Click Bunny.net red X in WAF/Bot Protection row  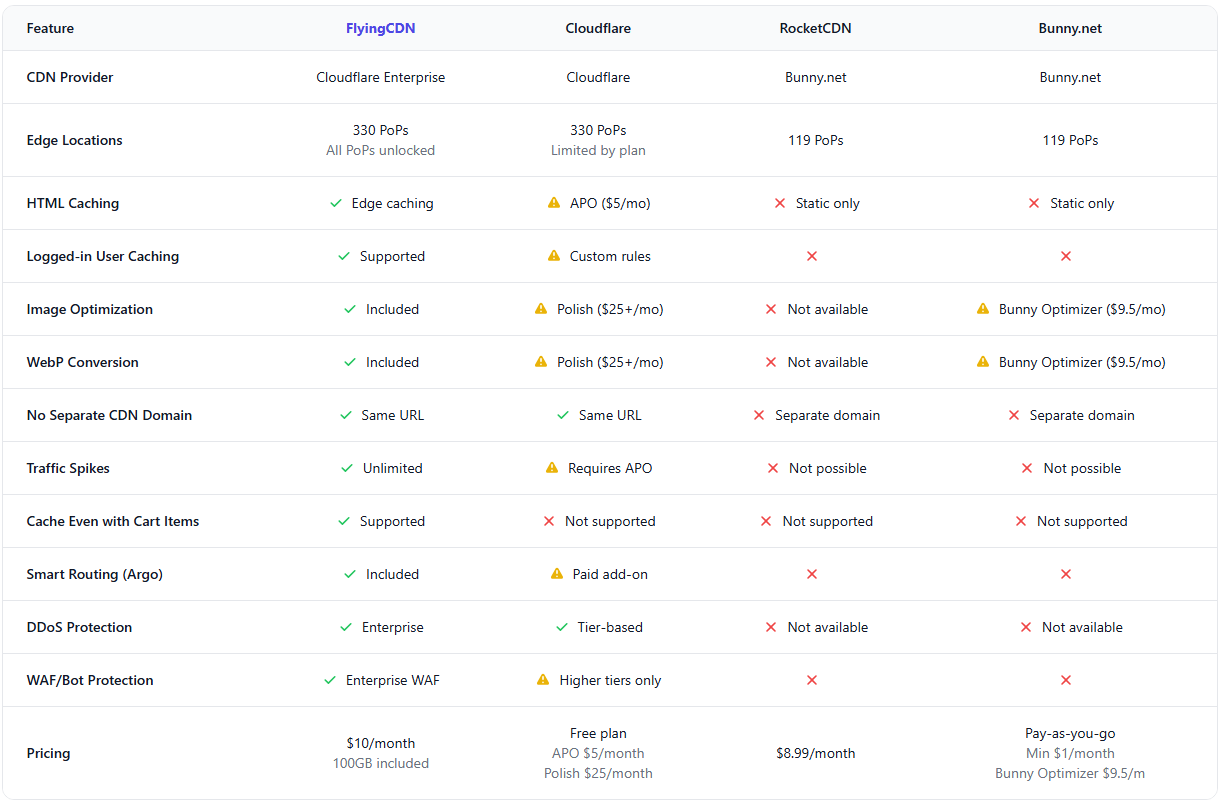pyautogui.click(x=1066, y=680)
